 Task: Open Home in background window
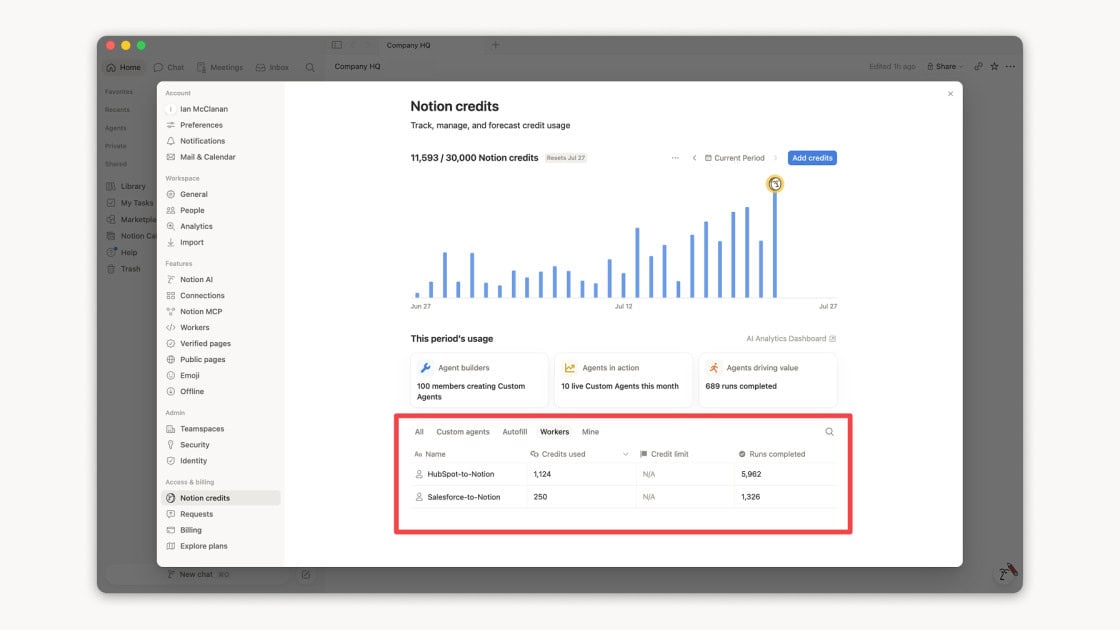click(124, 67)
